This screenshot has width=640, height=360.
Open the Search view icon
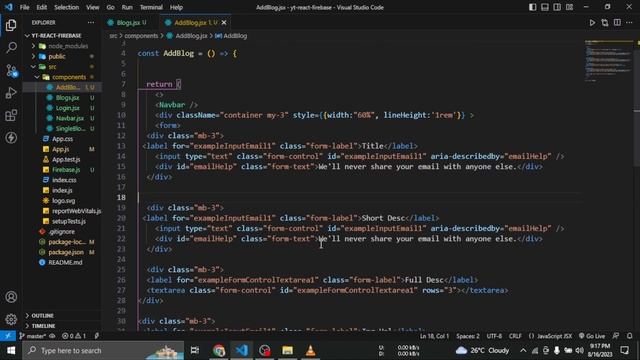tap(11, 48)
